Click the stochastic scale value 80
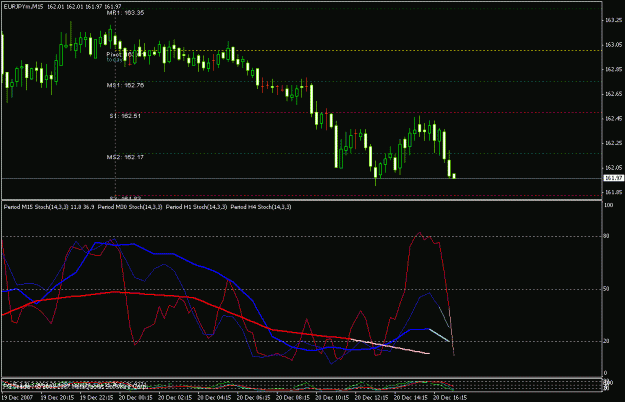625x402 pixels. [606, 236]
